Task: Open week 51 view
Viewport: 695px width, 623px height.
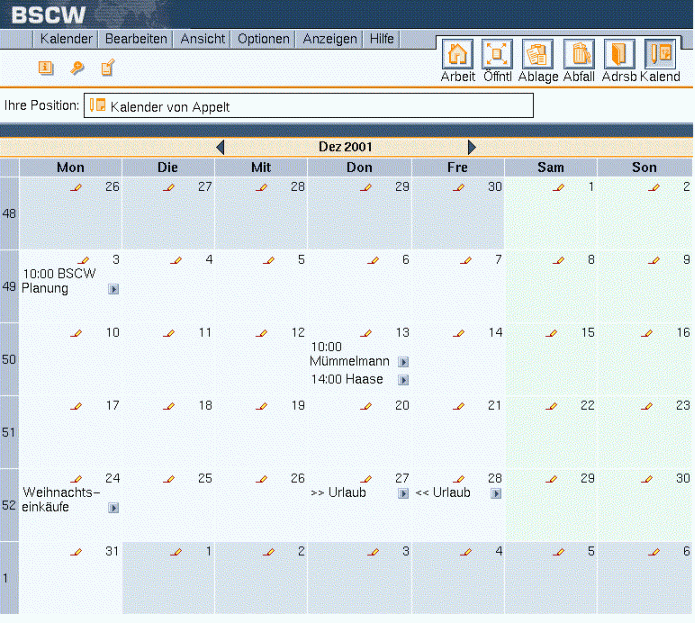Action: pyautogui.click(x=9, y=432)
